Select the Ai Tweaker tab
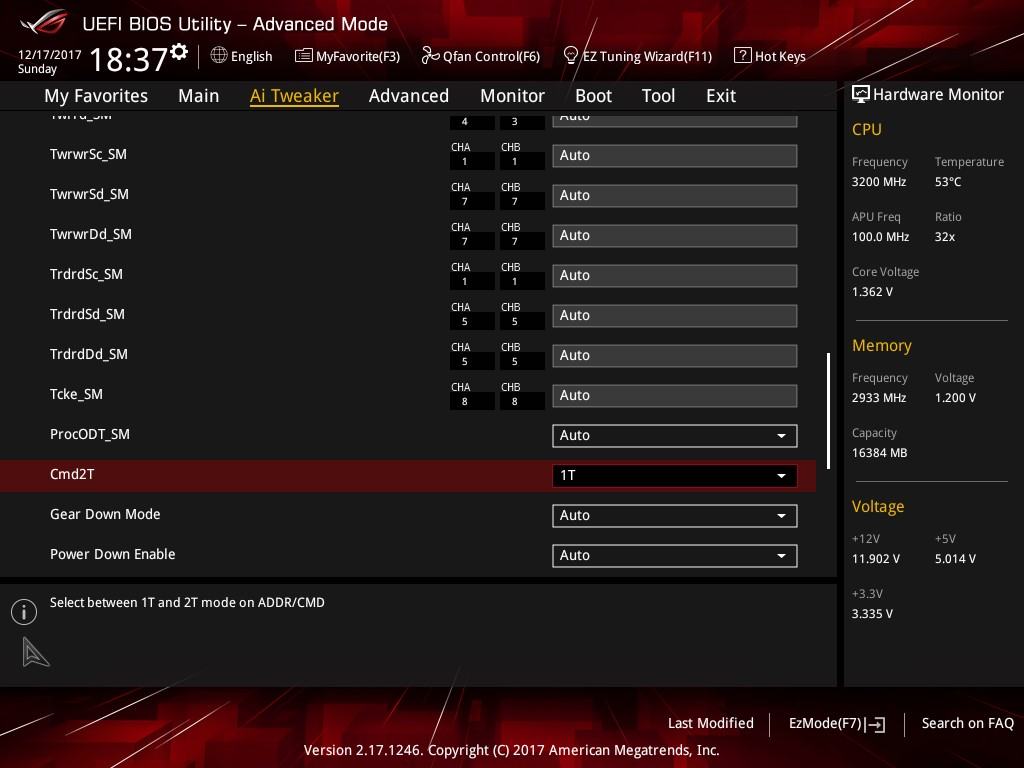This screenshot has width=1024, height=768. tap(294, 96)
